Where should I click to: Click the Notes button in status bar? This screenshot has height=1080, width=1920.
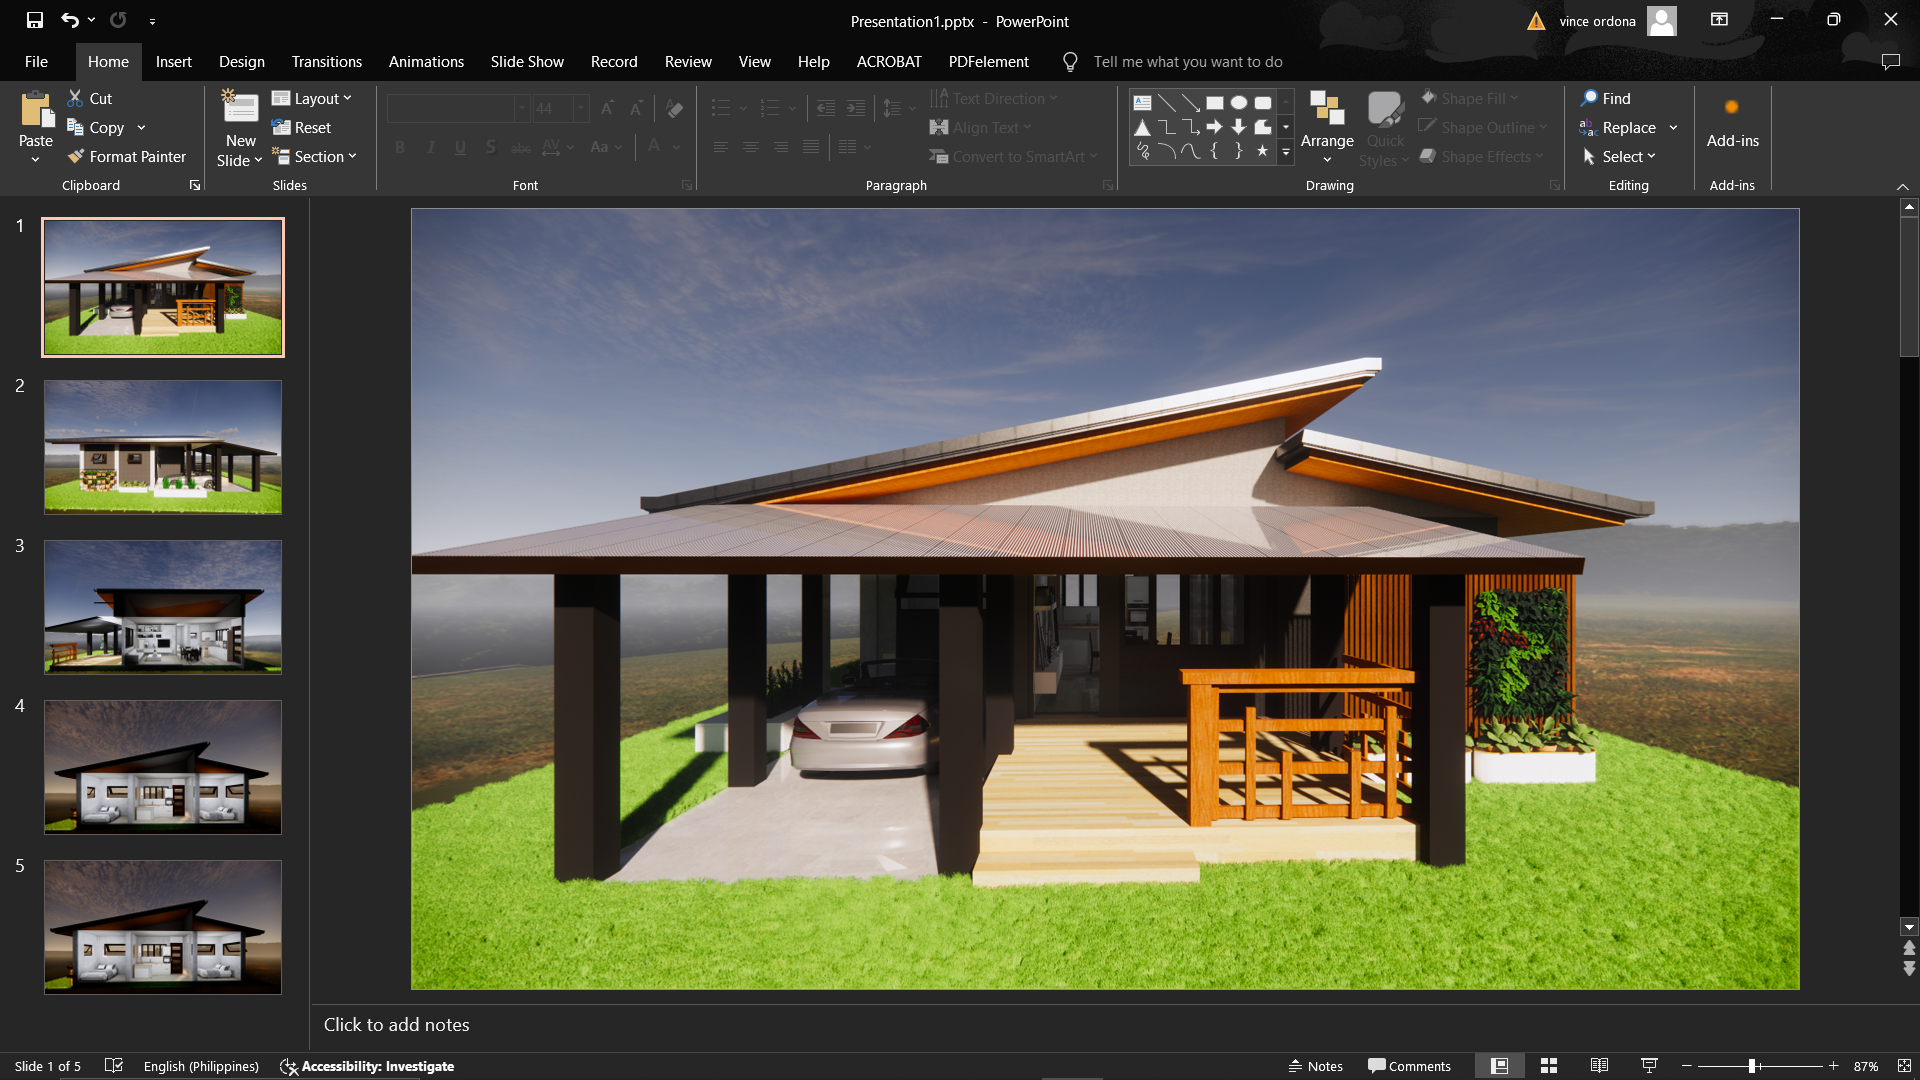click(x=1315, y=1066)
